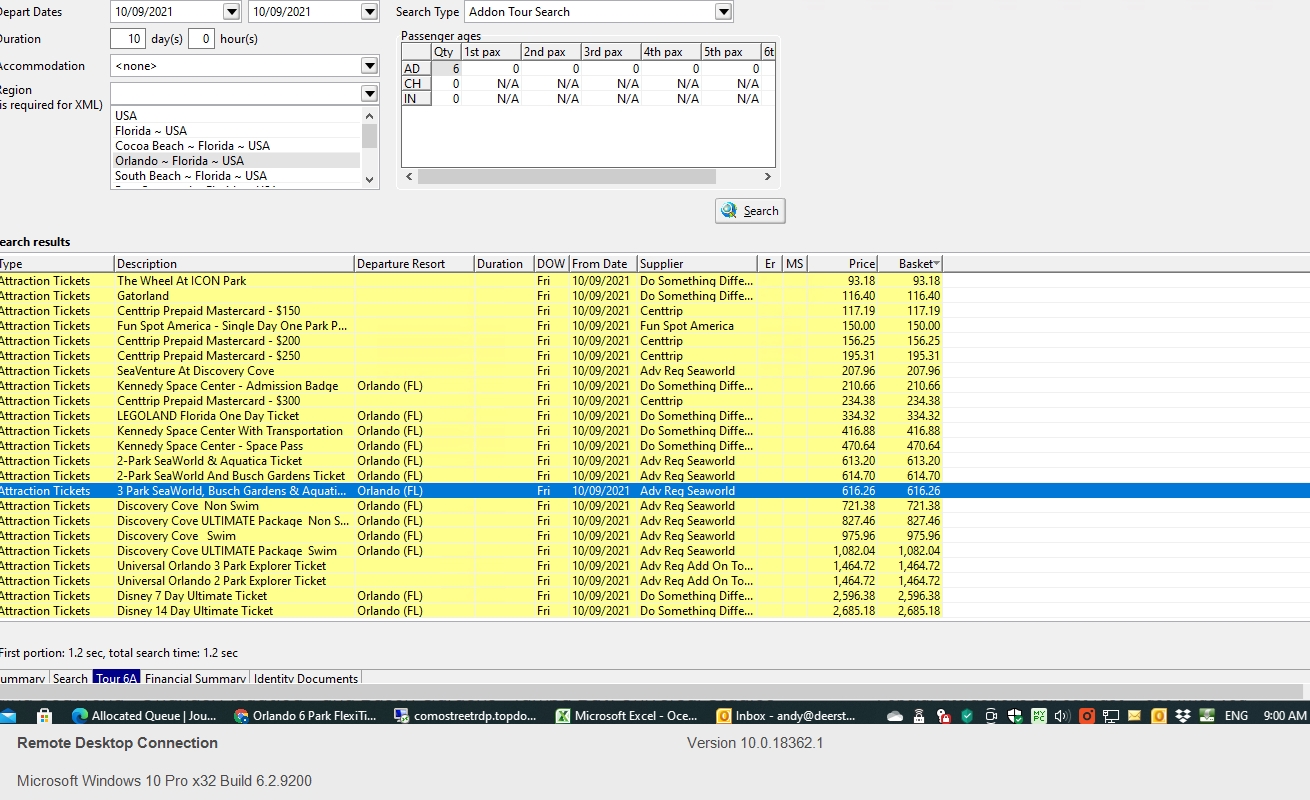
Task: Click the 9:00 AM taskbar clock
Action: [x=1285, y=716]
